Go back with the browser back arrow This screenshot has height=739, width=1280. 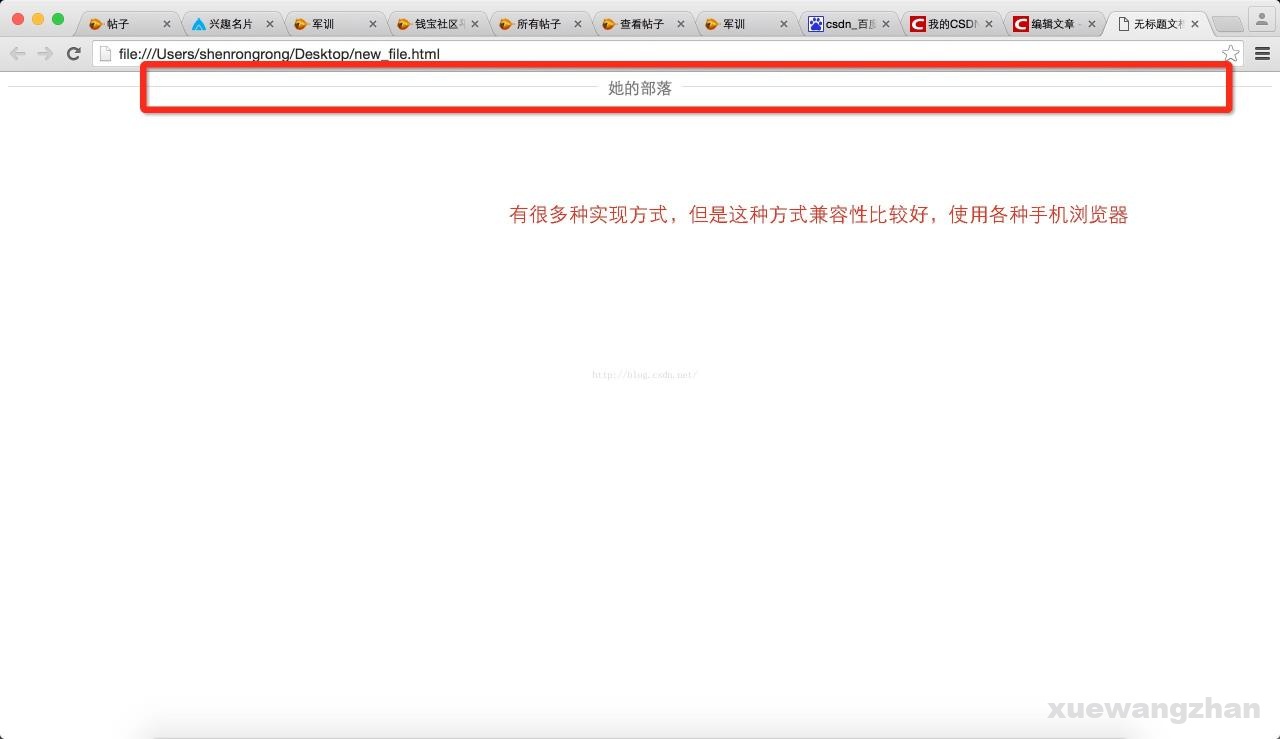[17, 53]
